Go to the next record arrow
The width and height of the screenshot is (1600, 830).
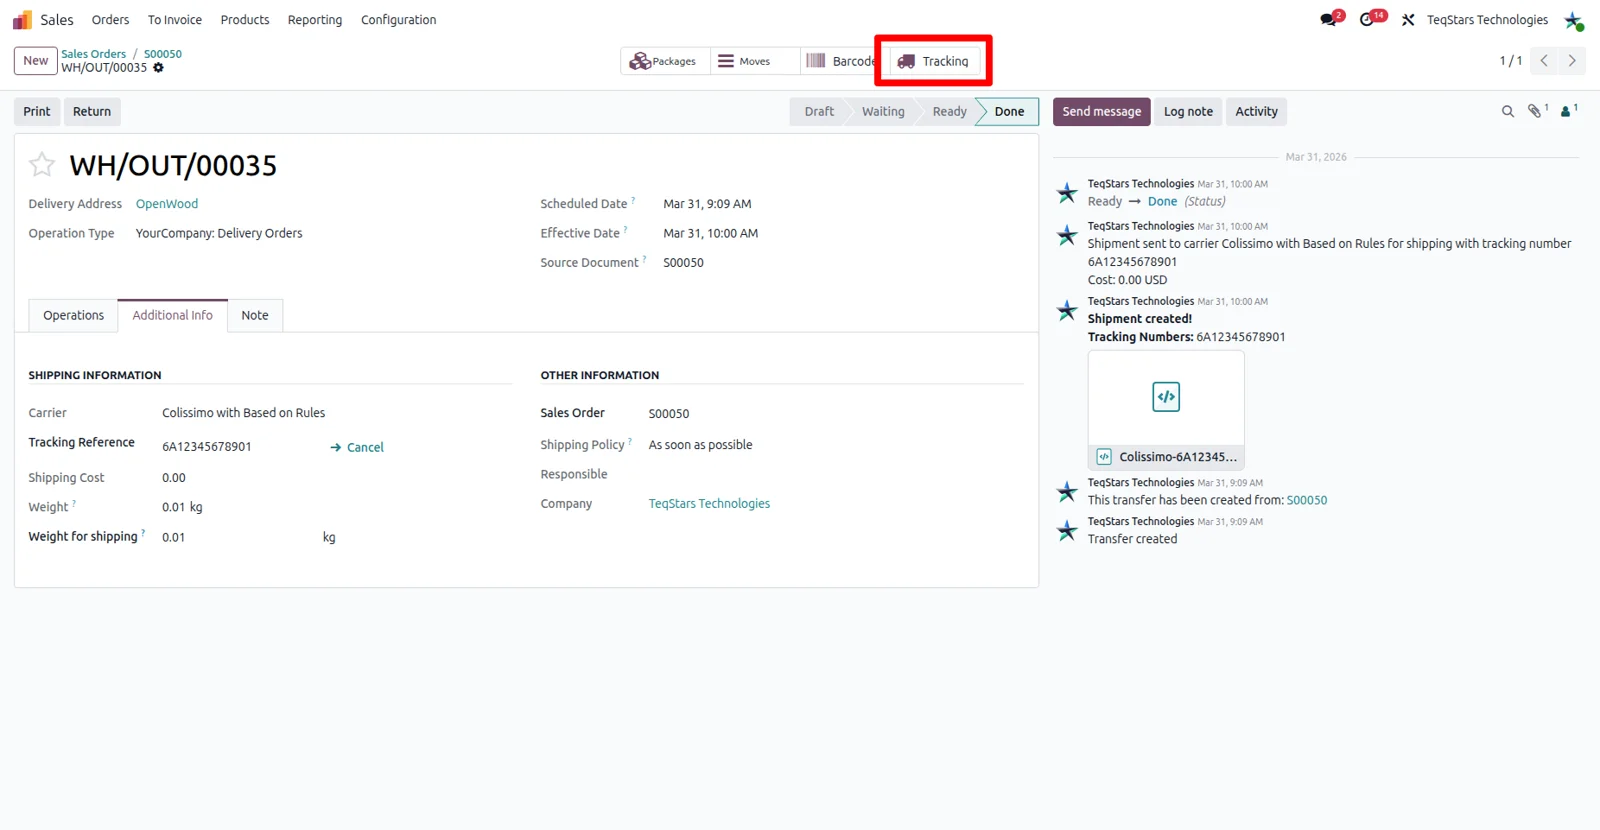[x=1572, y=61]
